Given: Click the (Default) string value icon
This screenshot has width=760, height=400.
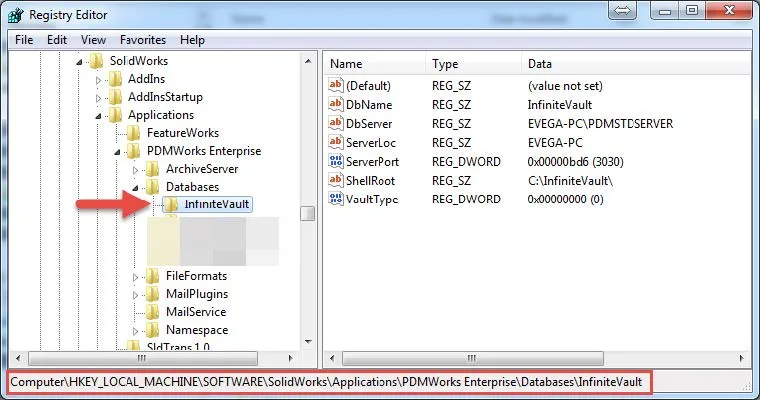Looking at the screenshot, I should point(336,85).
